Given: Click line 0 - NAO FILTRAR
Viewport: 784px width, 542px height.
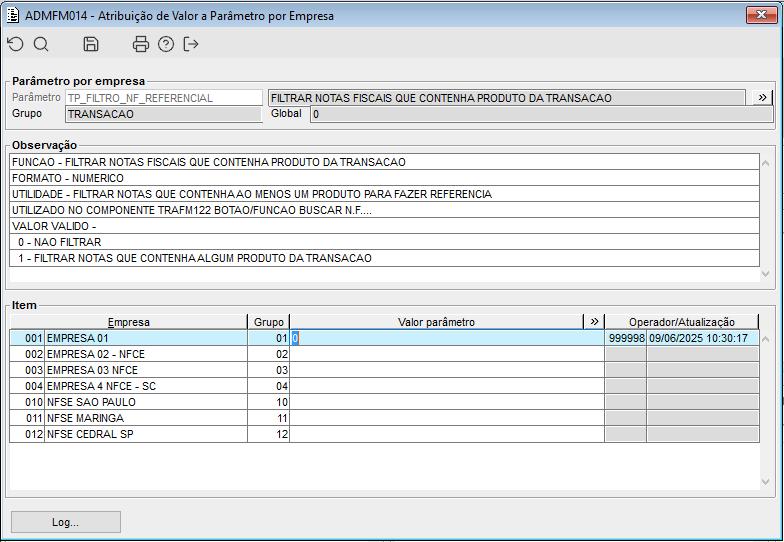Looking at the screenshot, I should click(384, 242).
